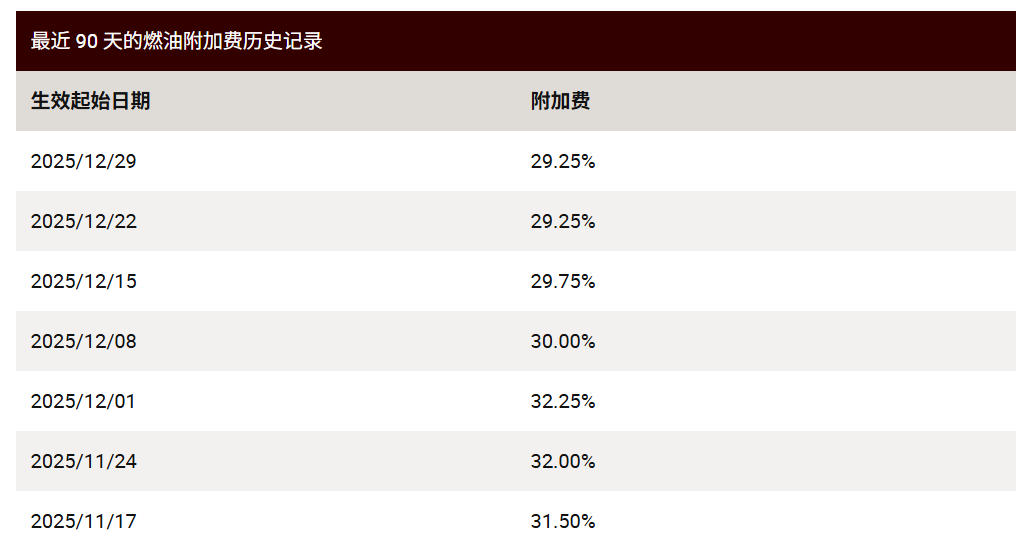Viewport: 1025px width, 551px height.
Task: Click the number 90 in the title
Action: coord(86,41)
